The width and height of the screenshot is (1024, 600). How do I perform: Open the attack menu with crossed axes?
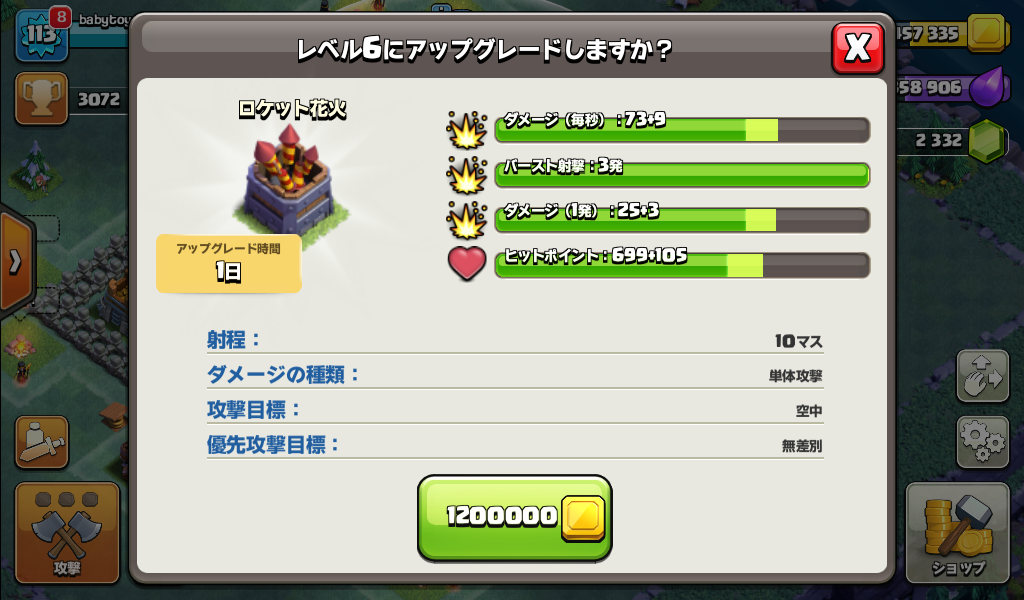[67, 533]
